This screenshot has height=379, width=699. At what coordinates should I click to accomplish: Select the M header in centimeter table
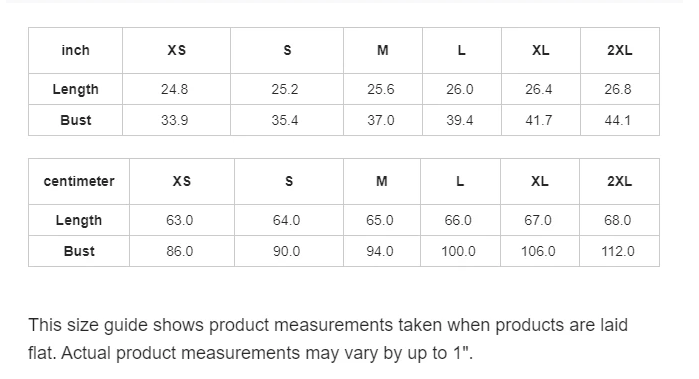(x=382, y=181)
